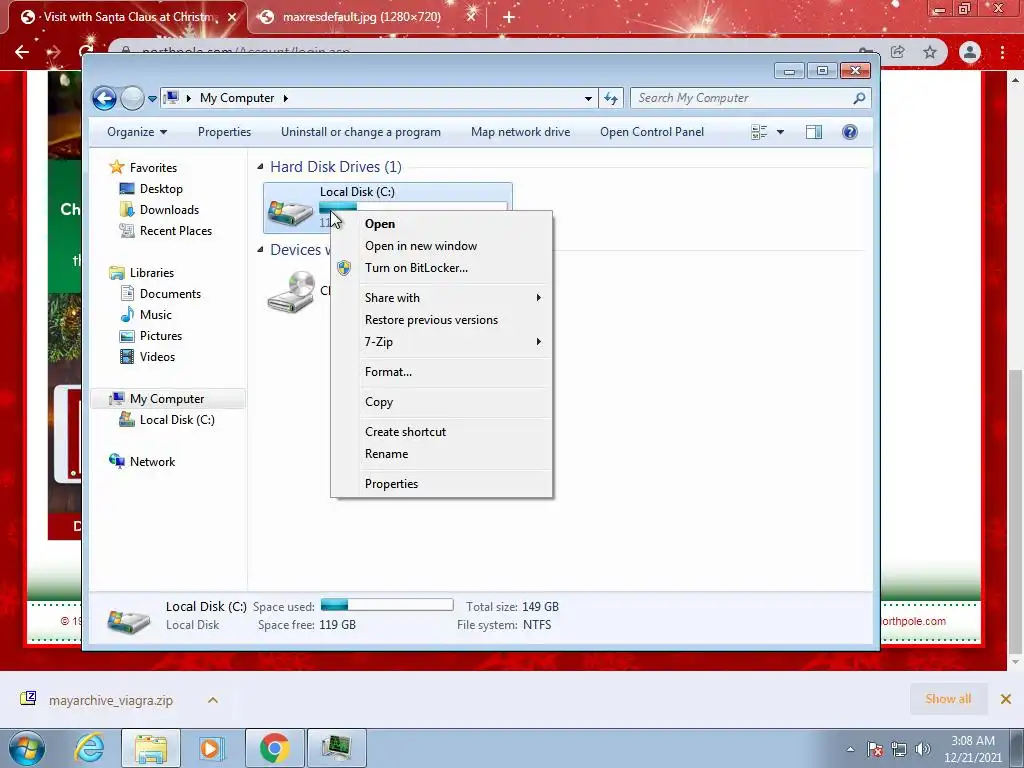This screenshot has height=768, width=1024.
Task: Choose Open from the context menu
Action: coord(379,224)
